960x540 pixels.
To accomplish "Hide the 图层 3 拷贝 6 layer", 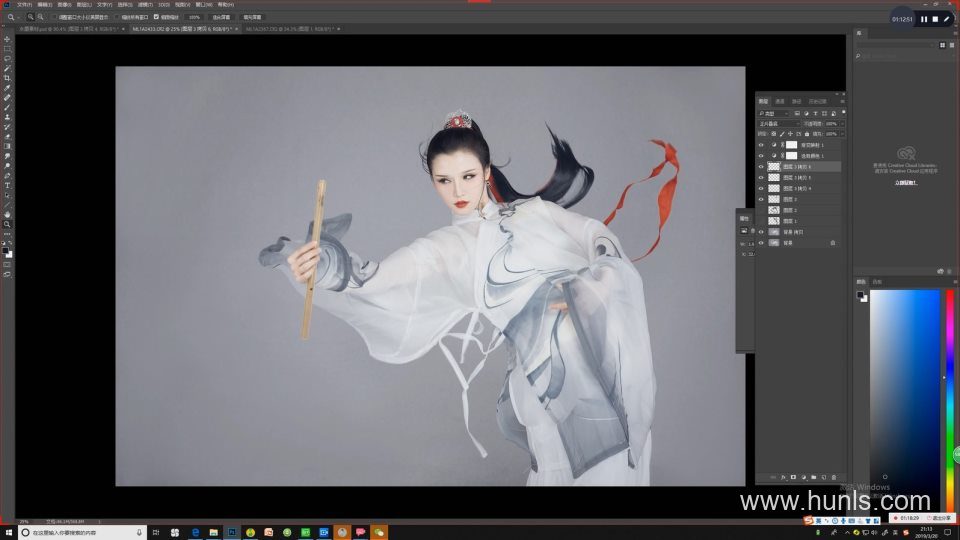I will click(x=761, y=167).
